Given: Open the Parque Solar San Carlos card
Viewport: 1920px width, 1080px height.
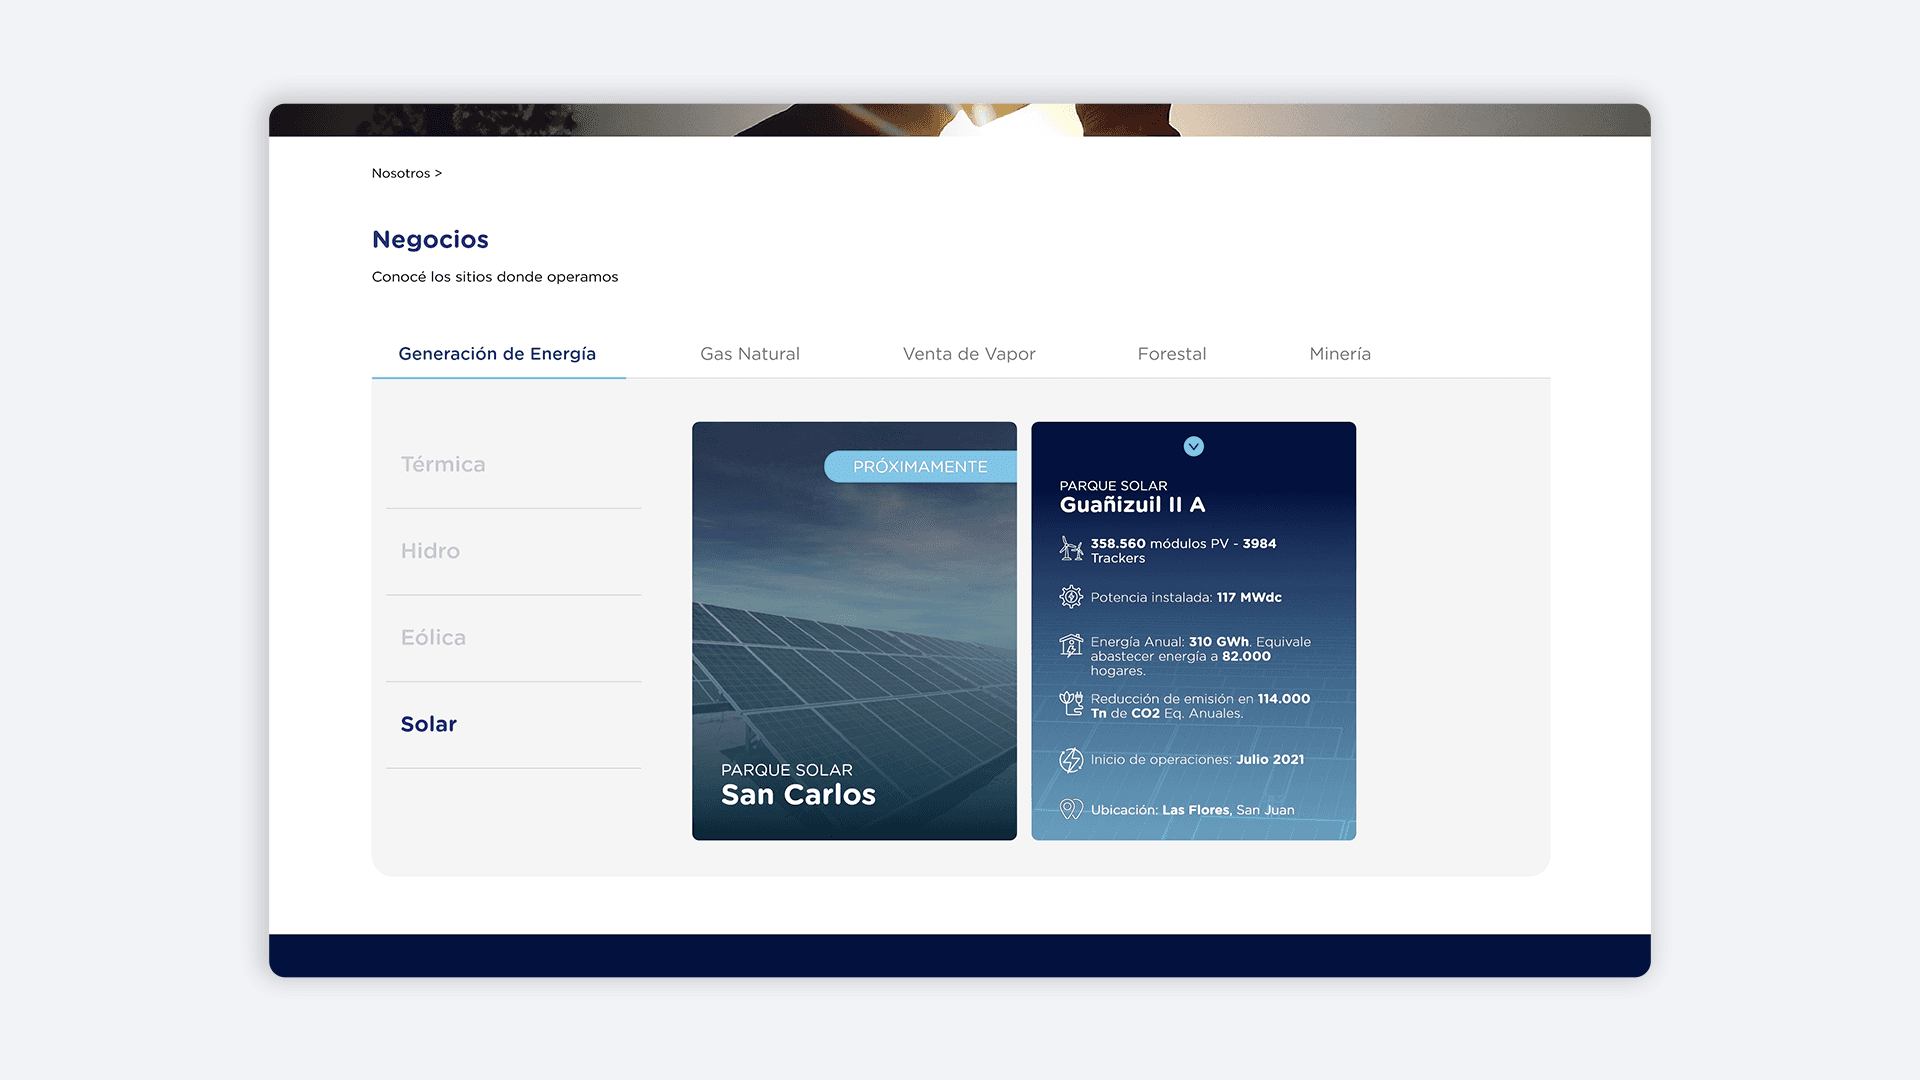Looking at the screenshot, I should tap(854, 630).
